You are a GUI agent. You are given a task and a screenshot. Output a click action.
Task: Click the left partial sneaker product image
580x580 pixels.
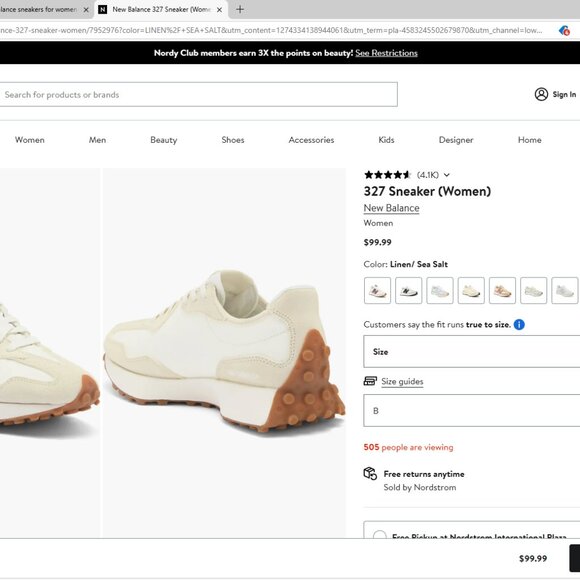coord(50,353)
